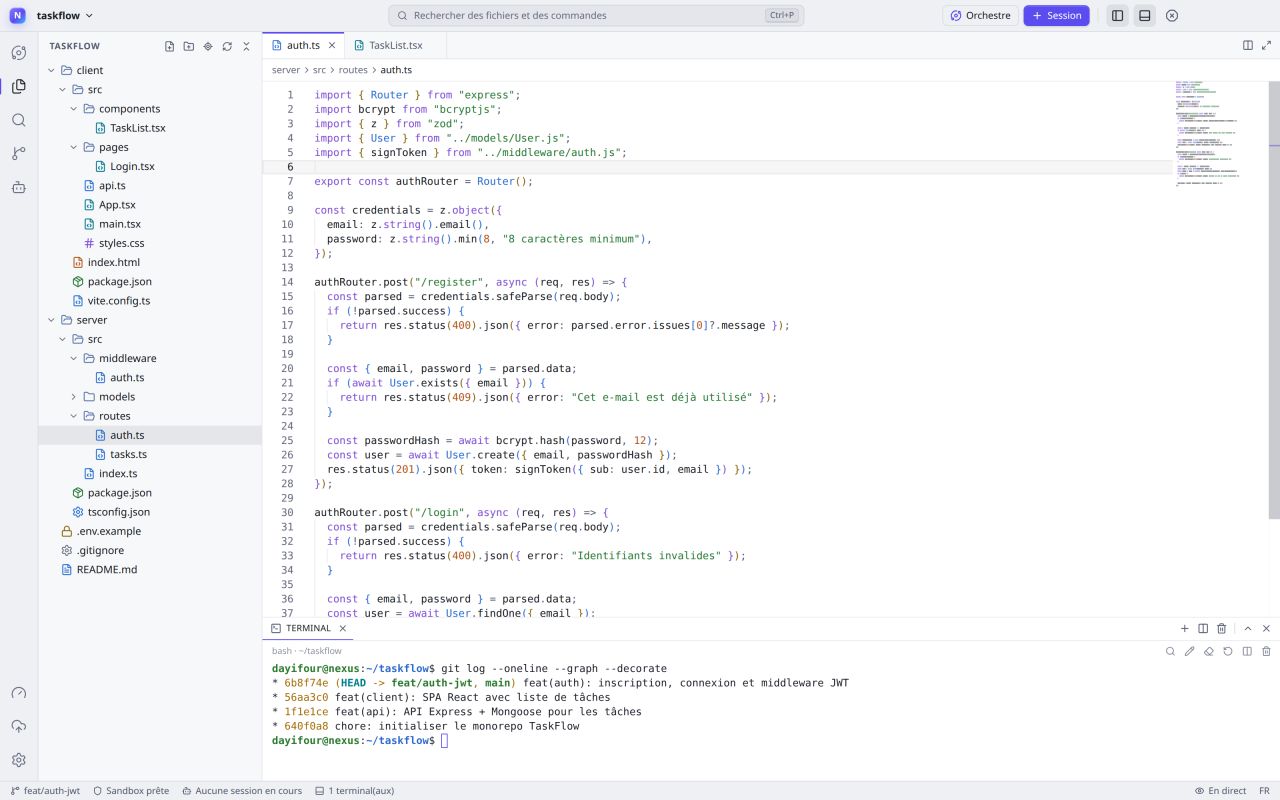Image resolution: width=1280 pixels, height=800 pixels.
Task: Create a new file in TASKFLOW explorer
Action: tap(169, 46)
